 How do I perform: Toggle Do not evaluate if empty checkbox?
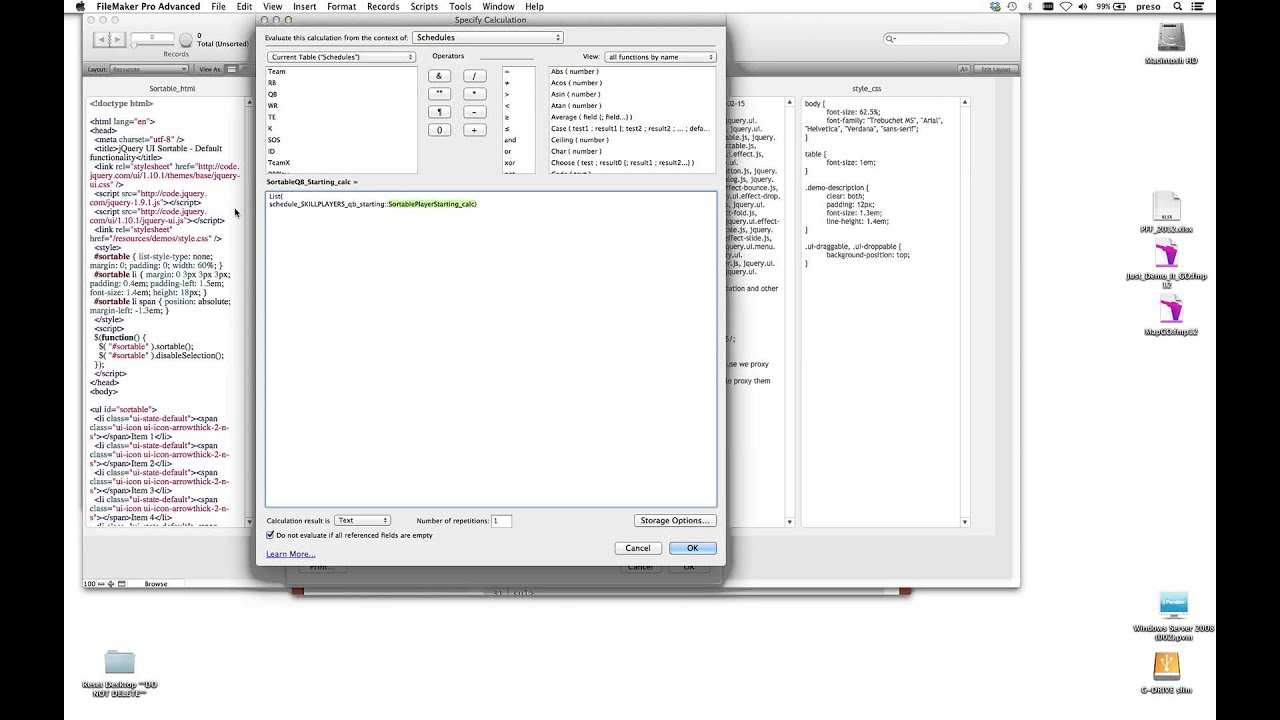coord(270,535)
